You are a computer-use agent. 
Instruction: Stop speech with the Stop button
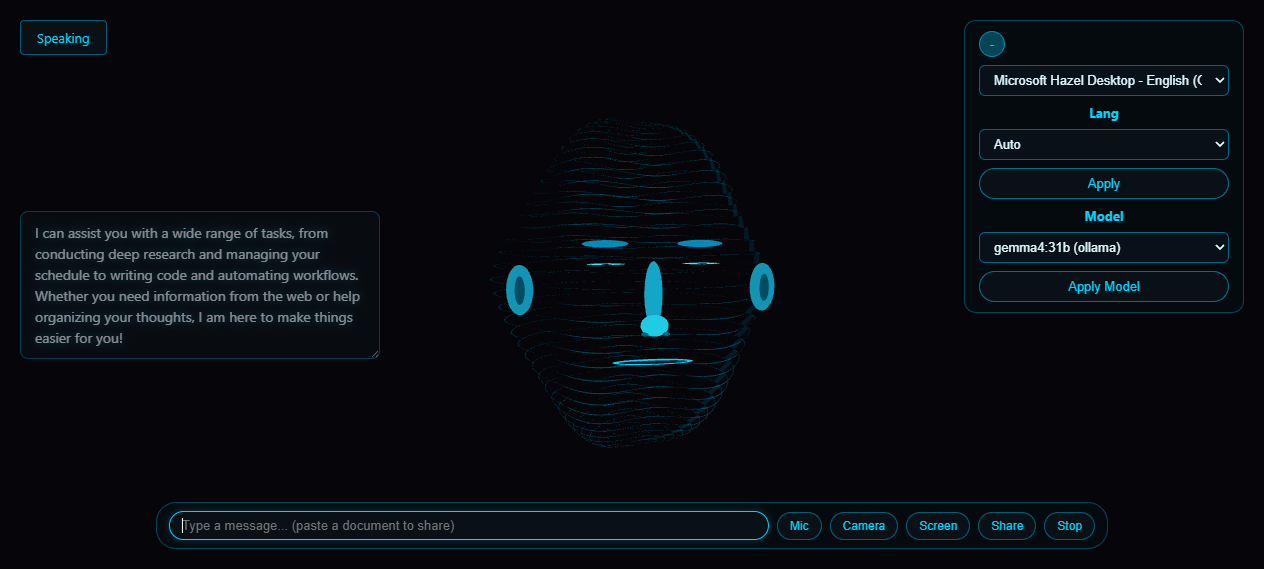pyautogui.click(x=1069, y=525)
